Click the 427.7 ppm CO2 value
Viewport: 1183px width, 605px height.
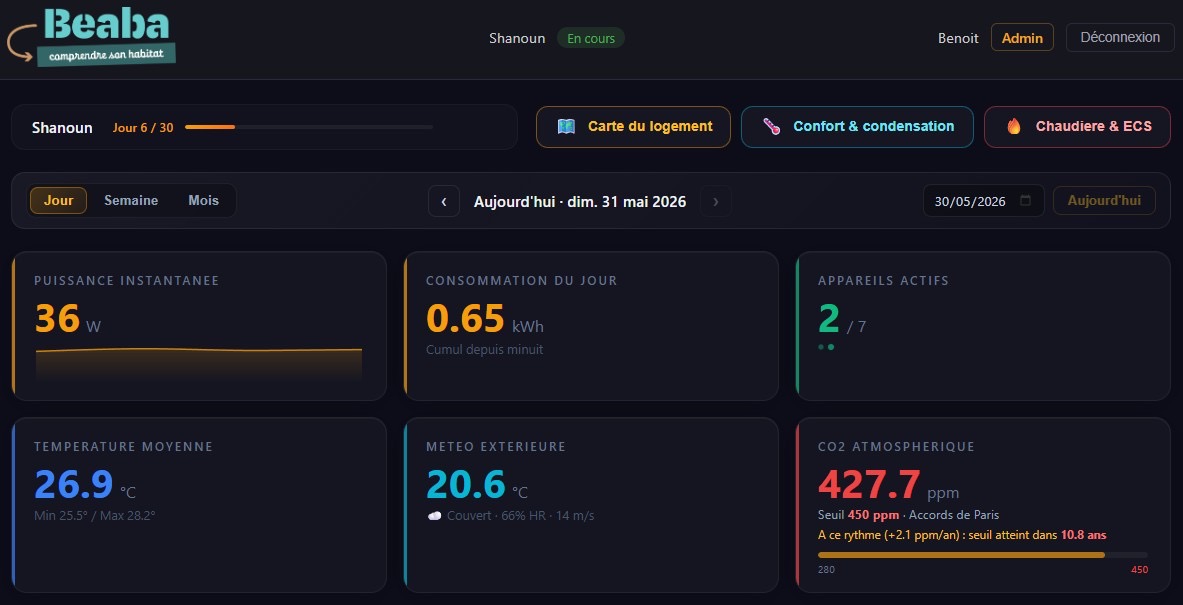pyautogui.click(x=888, y=485)
